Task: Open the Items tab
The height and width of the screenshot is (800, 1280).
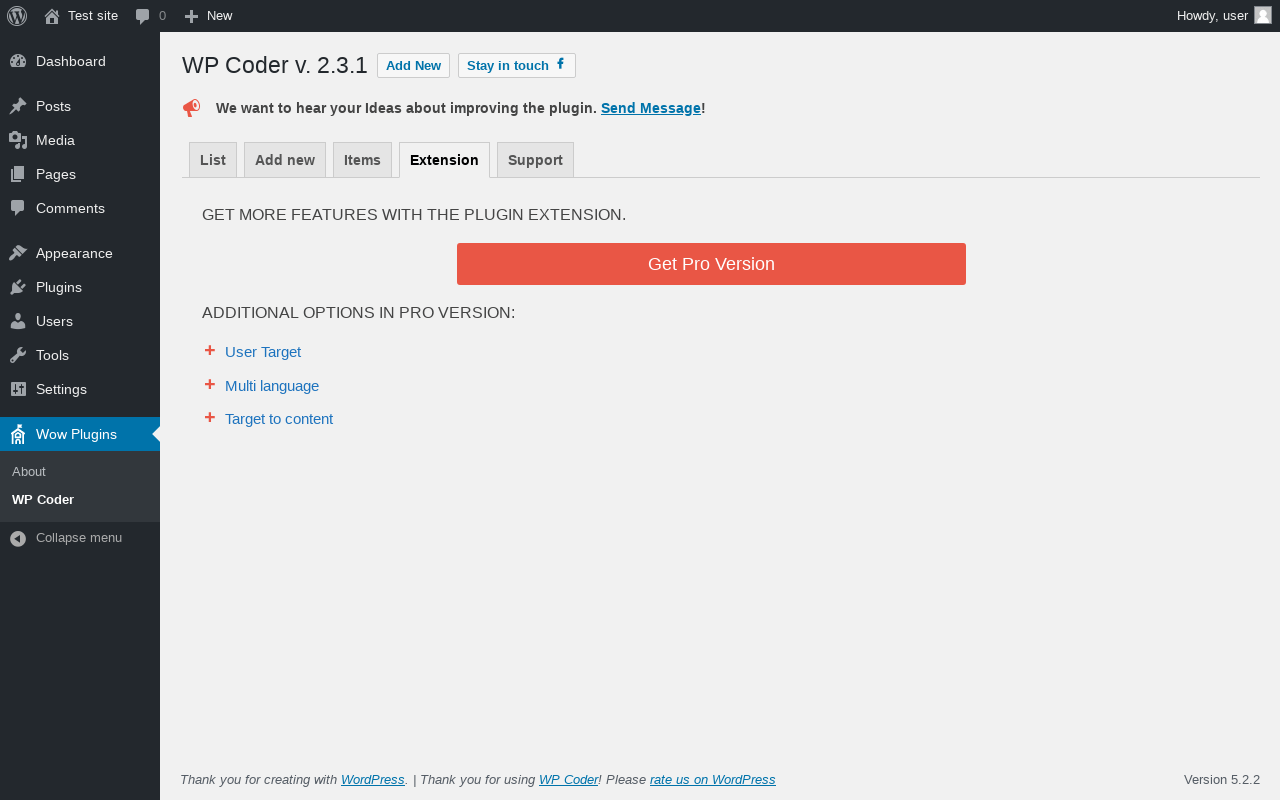Action: pyautogui.click(x=362, y=160)
